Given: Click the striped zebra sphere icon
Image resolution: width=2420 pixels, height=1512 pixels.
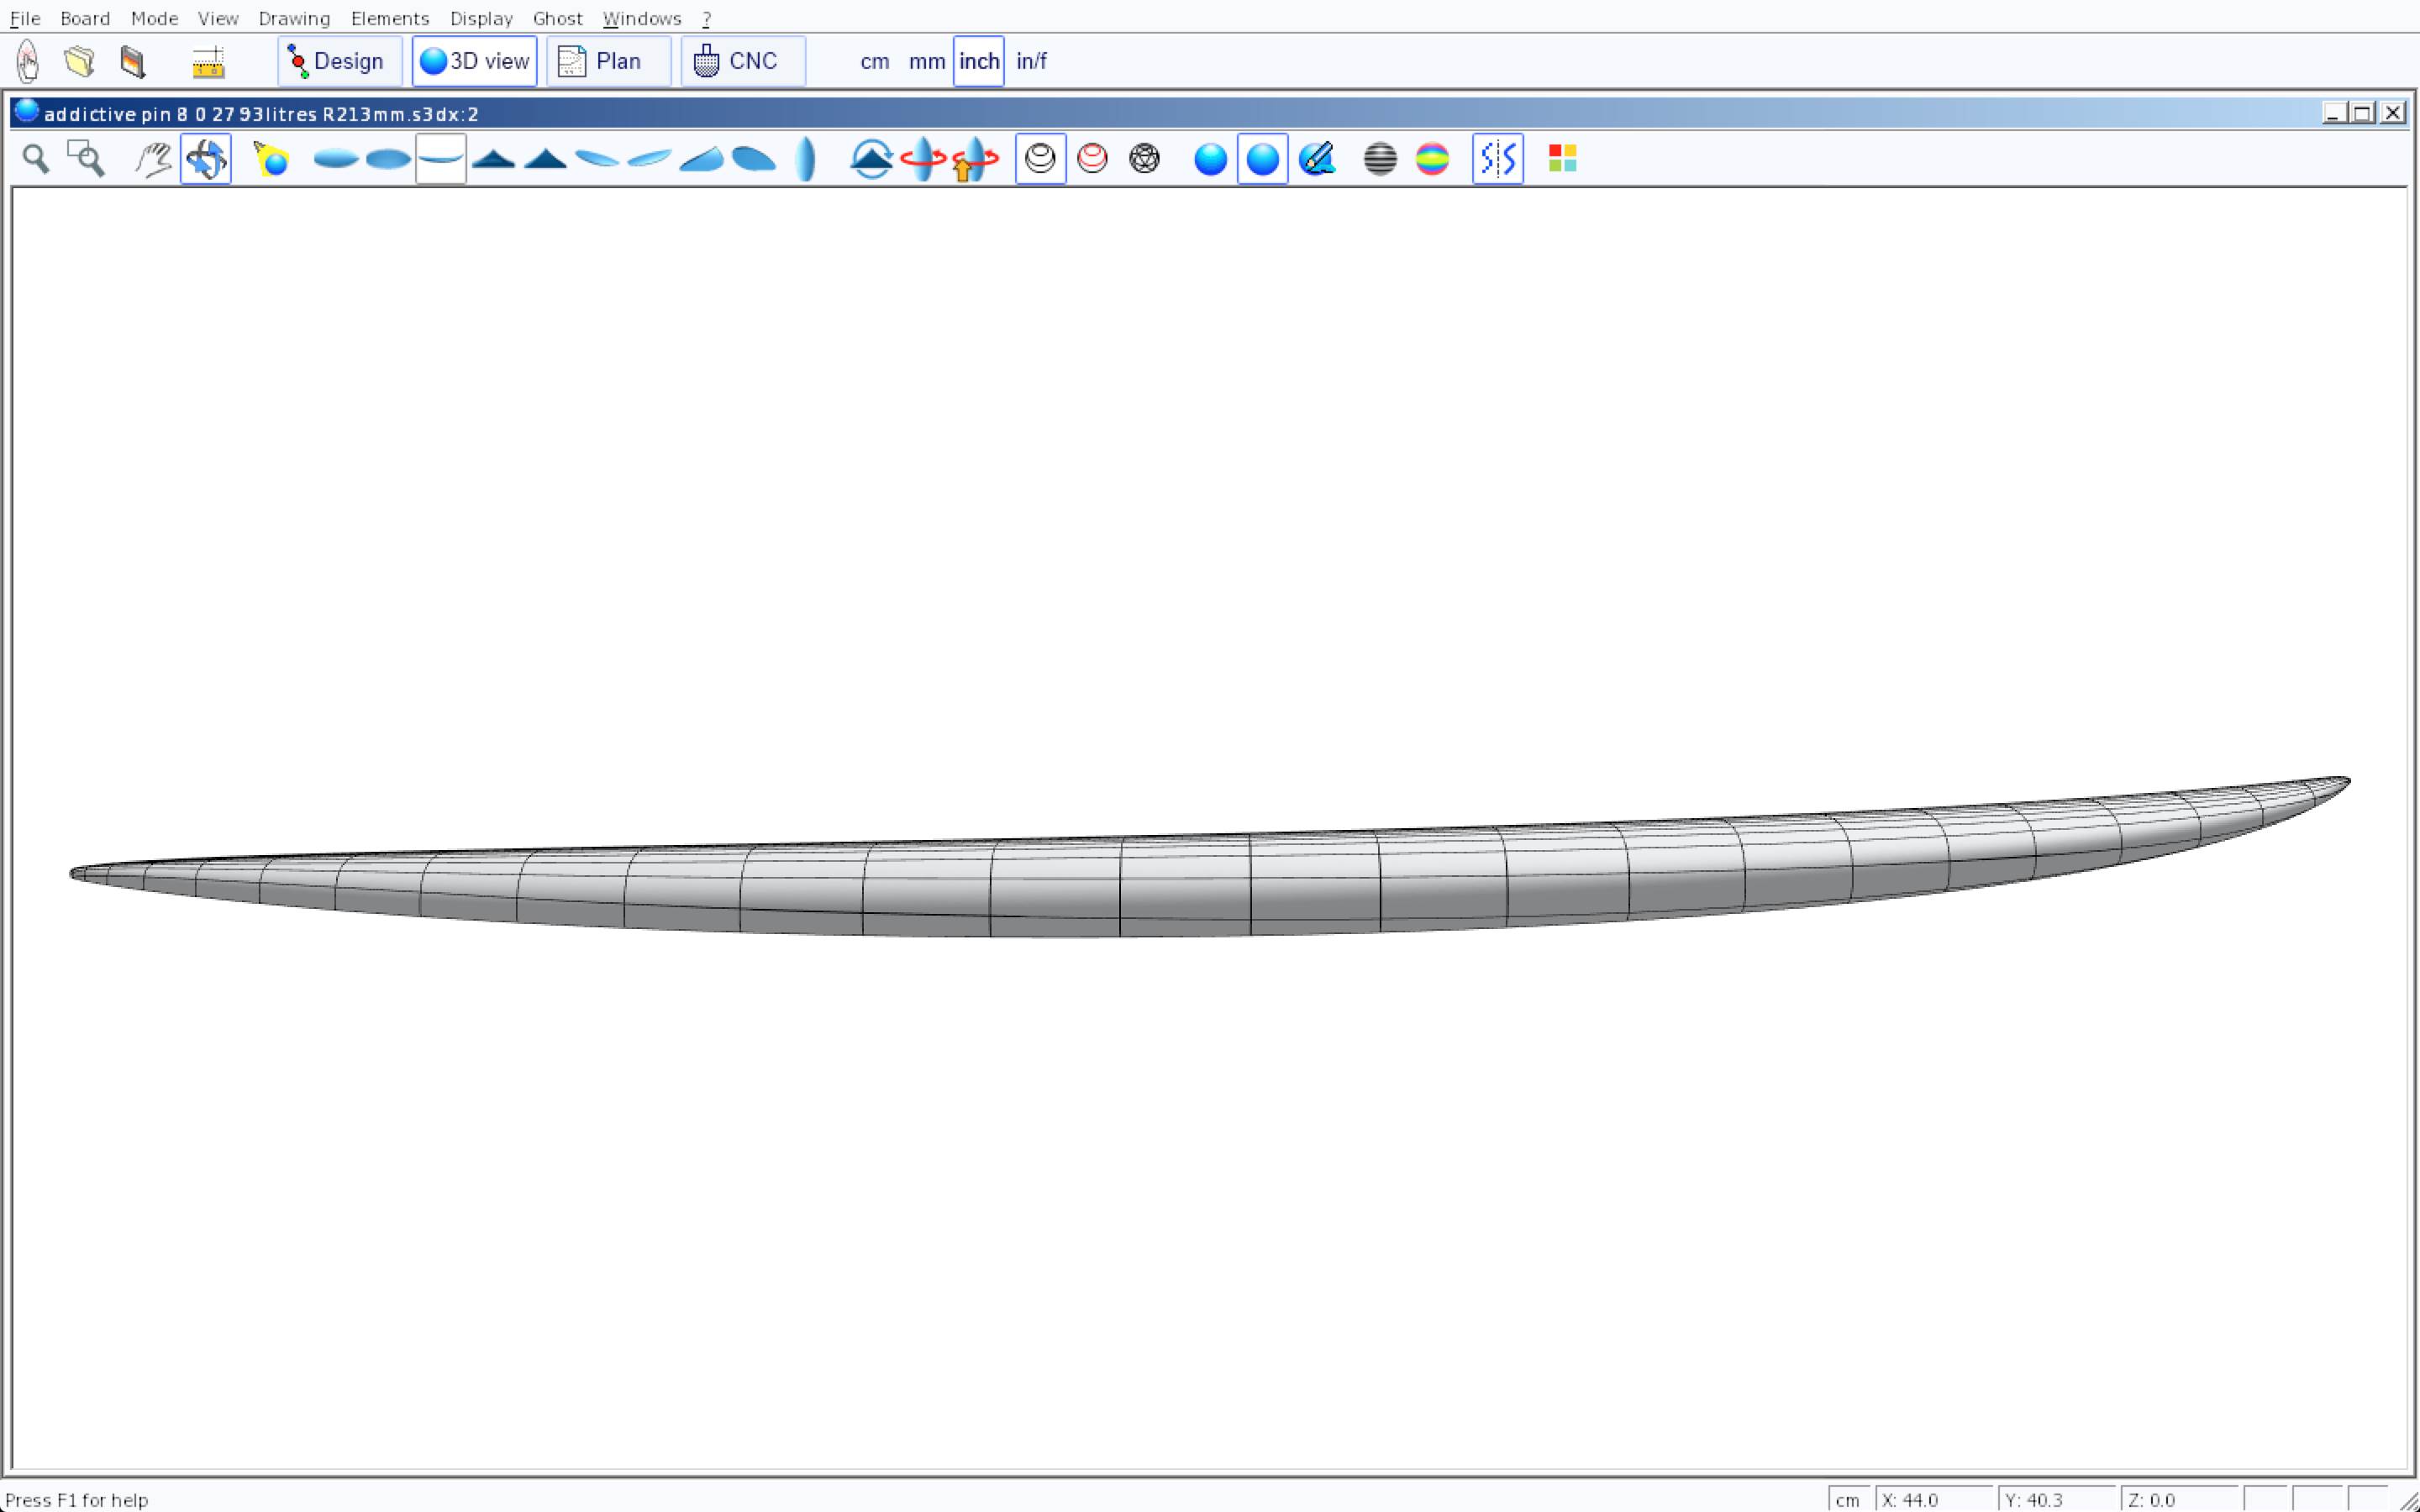Looking at the screenshot, I should [x=1380, y=159].
